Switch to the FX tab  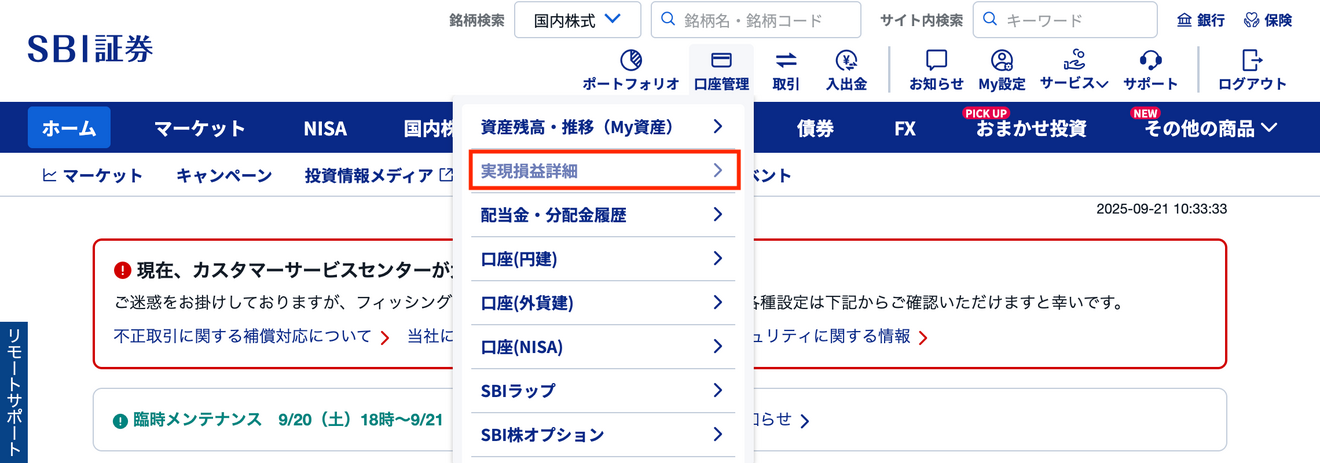(905, 128)
